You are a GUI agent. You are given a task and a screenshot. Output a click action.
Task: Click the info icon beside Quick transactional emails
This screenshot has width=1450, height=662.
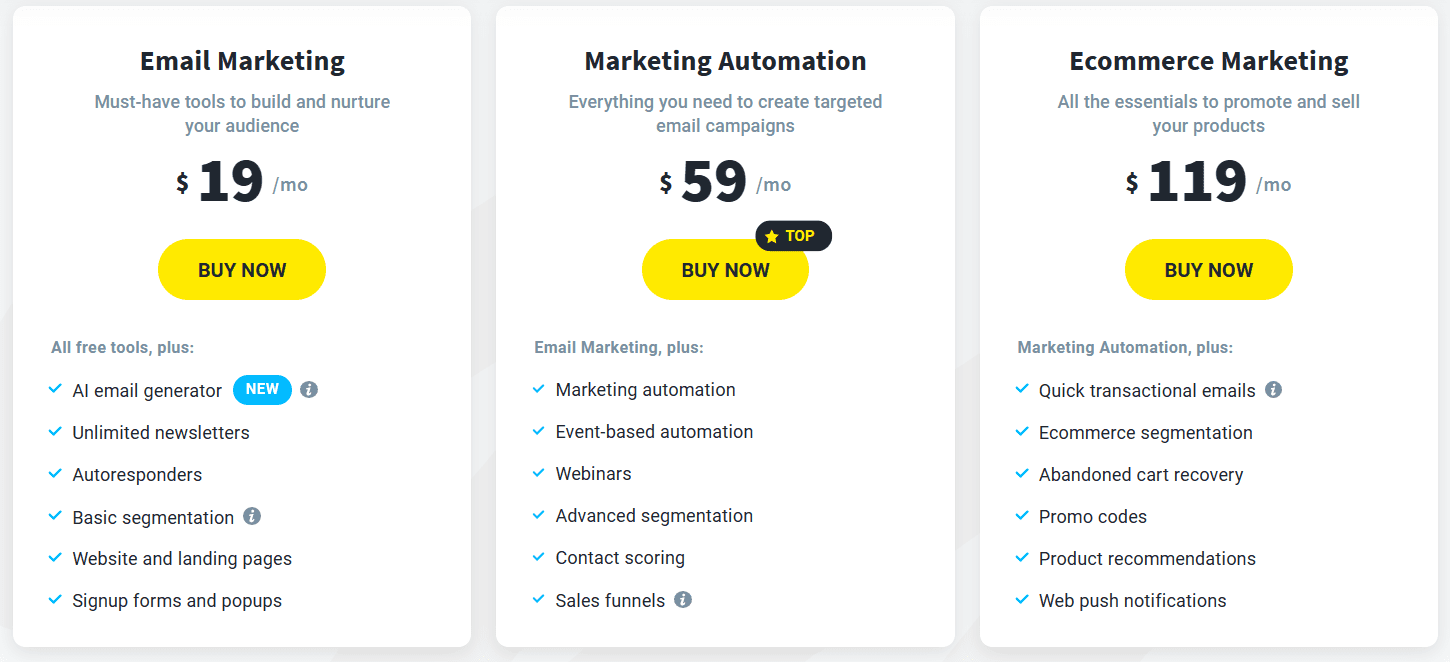click(x=1273, y=390)
